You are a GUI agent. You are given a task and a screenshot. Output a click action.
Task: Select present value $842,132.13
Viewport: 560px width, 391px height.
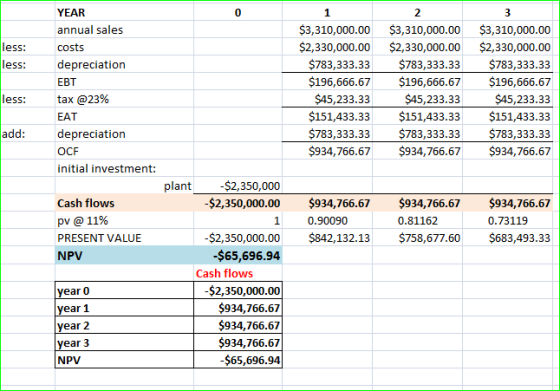(x=327, y=238)
